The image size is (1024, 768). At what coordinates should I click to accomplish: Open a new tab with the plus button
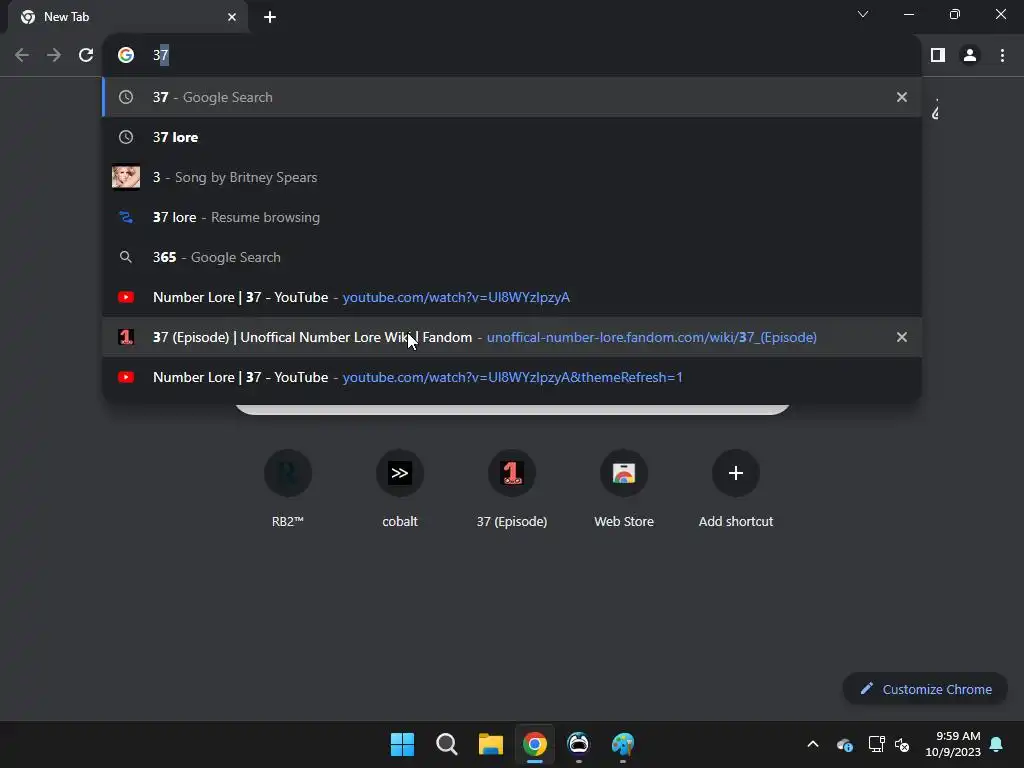pos(270,17)
